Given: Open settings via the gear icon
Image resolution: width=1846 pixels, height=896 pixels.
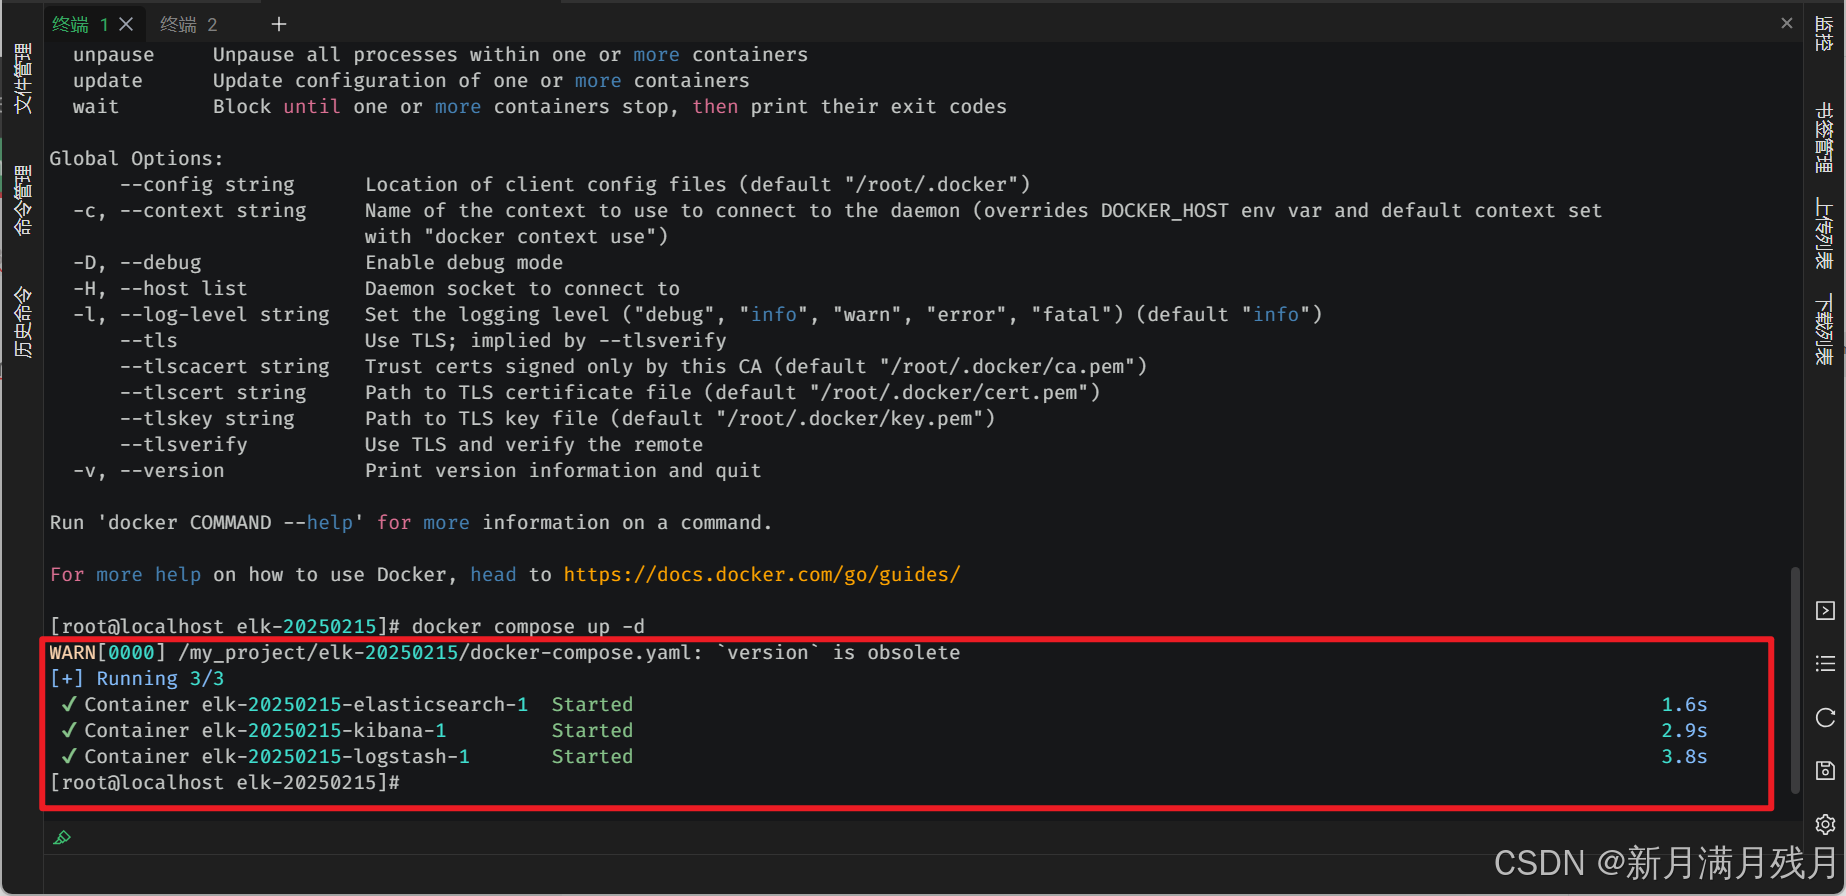Looking at the screenshot, I should click(1825, 824).
